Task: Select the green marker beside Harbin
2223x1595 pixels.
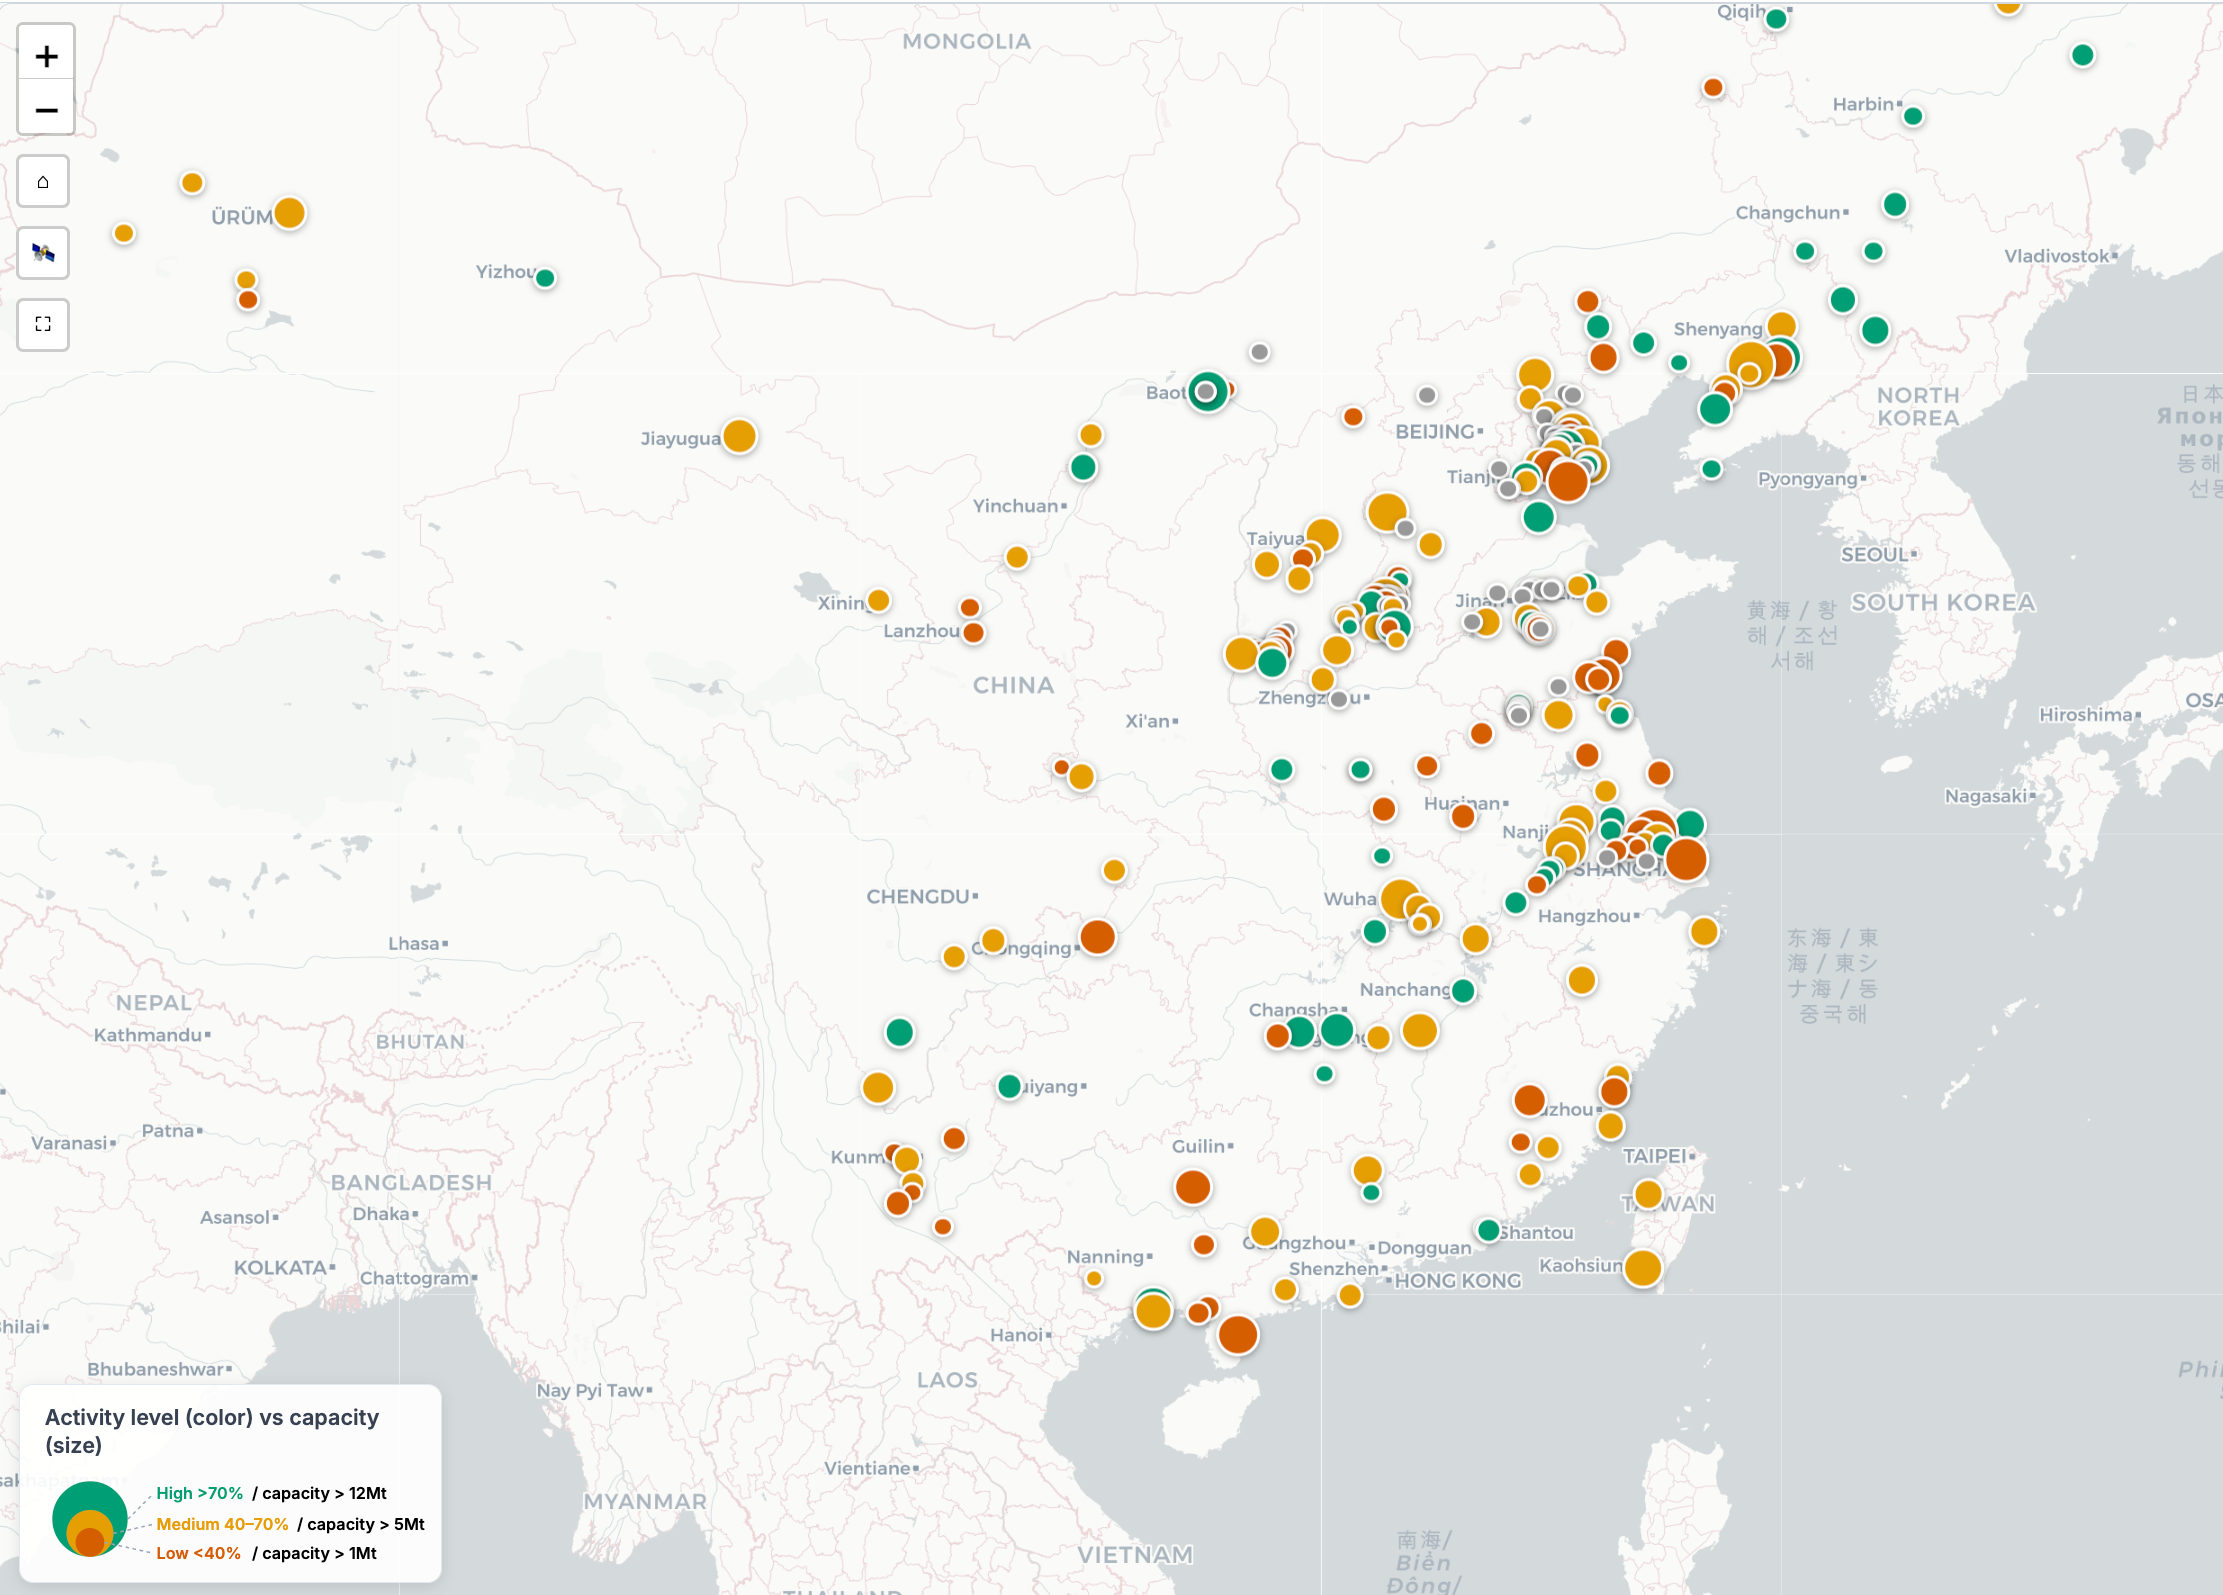Action: [1913, 116]
